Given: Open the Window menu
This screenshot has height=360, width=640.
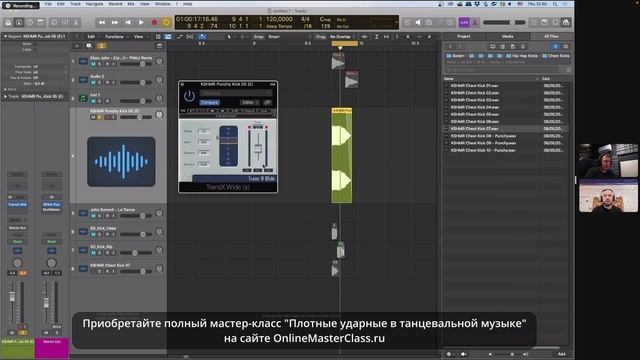Looking at the screenshot, I should click(162, 4).
